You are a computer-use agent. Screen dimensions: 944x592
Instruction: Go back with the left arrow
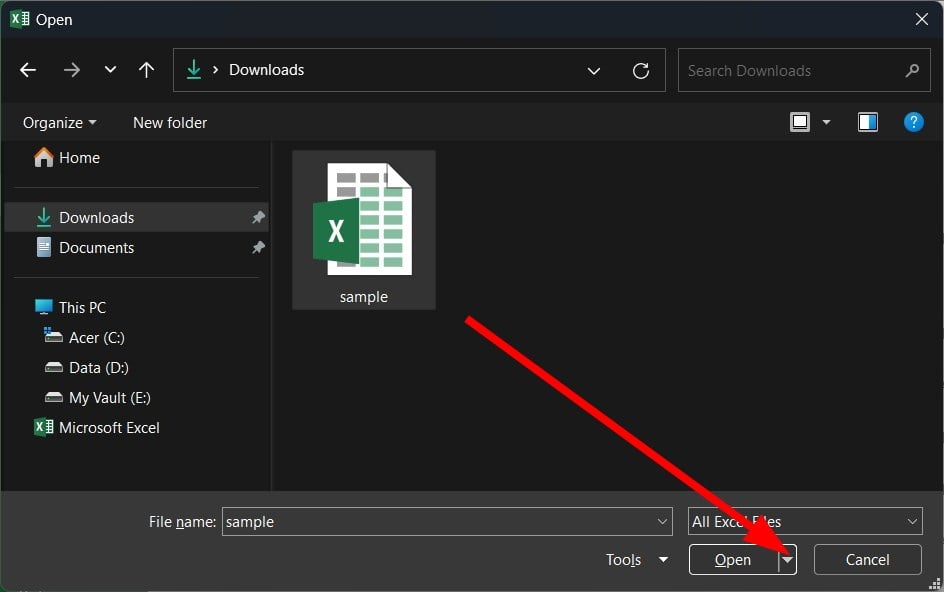[x=28, y=70]
